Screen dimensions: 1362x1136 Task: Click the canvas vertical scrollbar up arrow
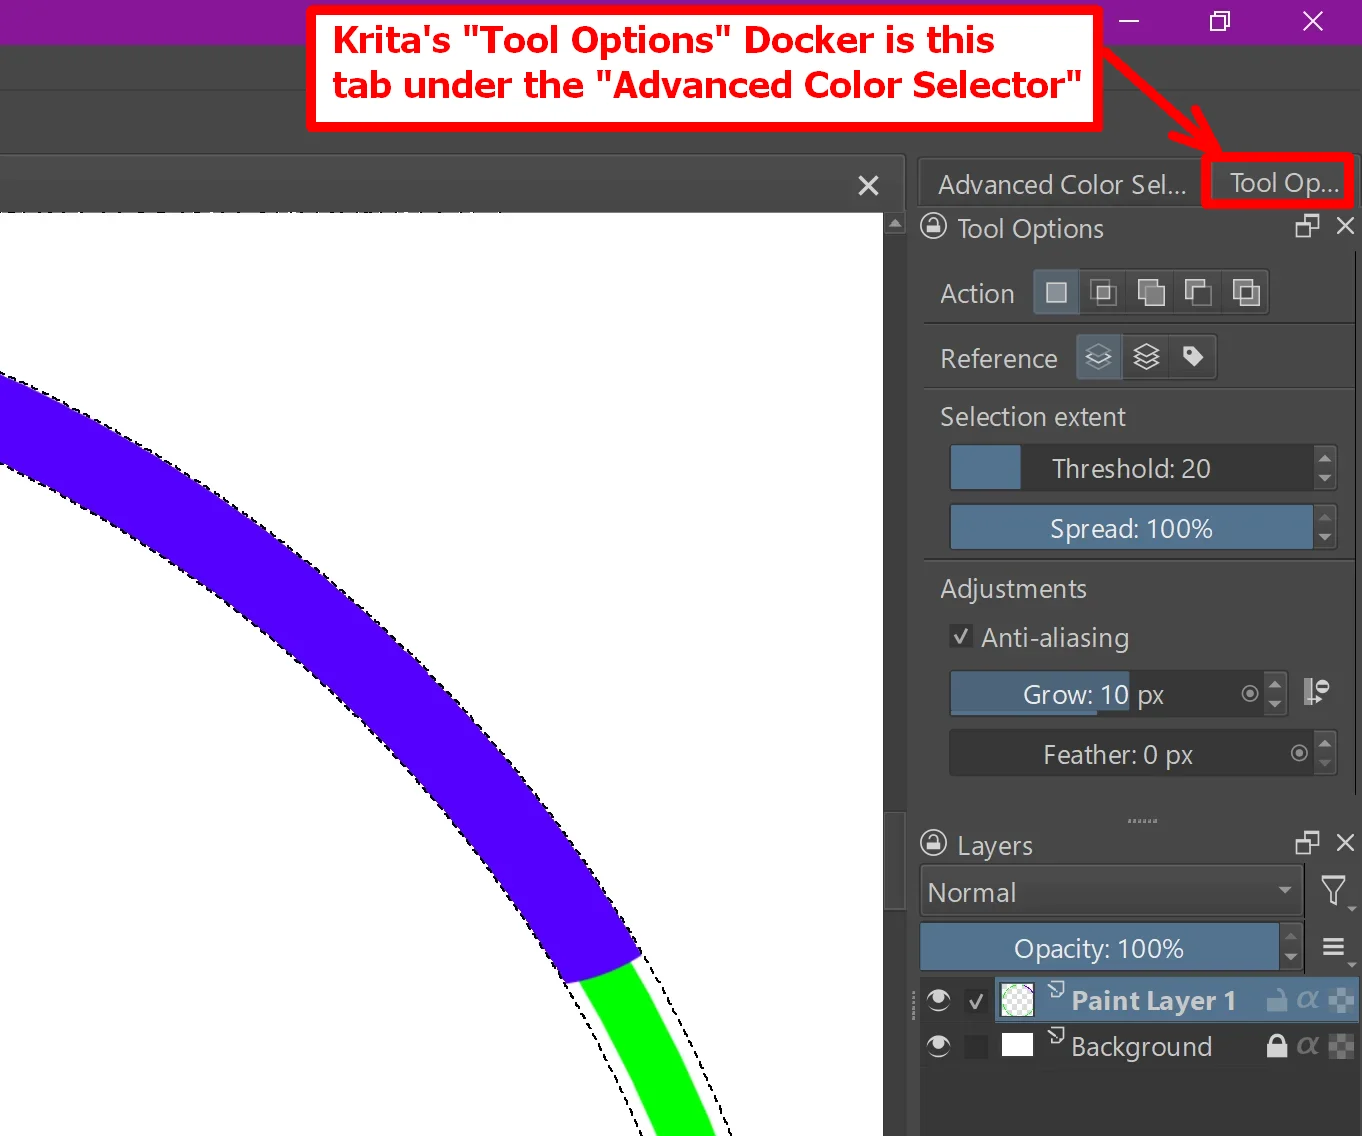pyautogui.click(x=895, y=224)
